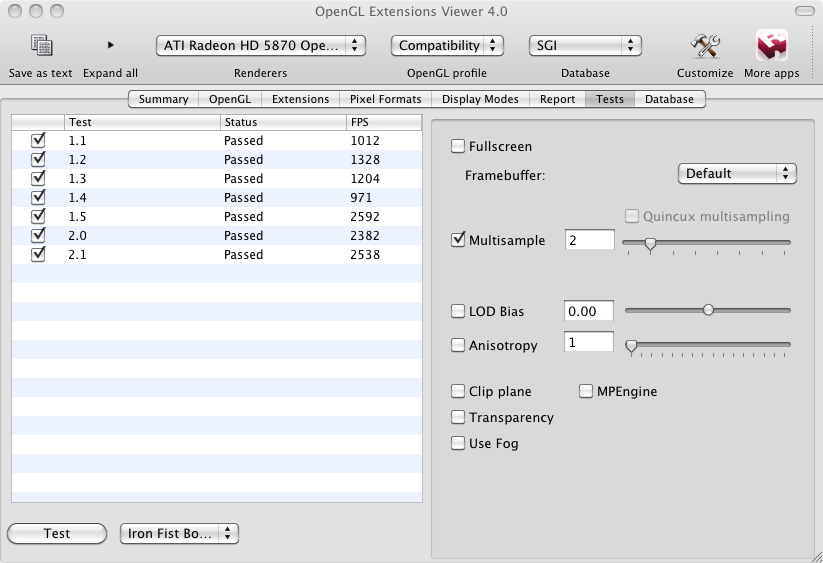
Task: Open the Compatibility OpenGL profile dropdown
Action: pyautogui.click(x=447, y=46)
